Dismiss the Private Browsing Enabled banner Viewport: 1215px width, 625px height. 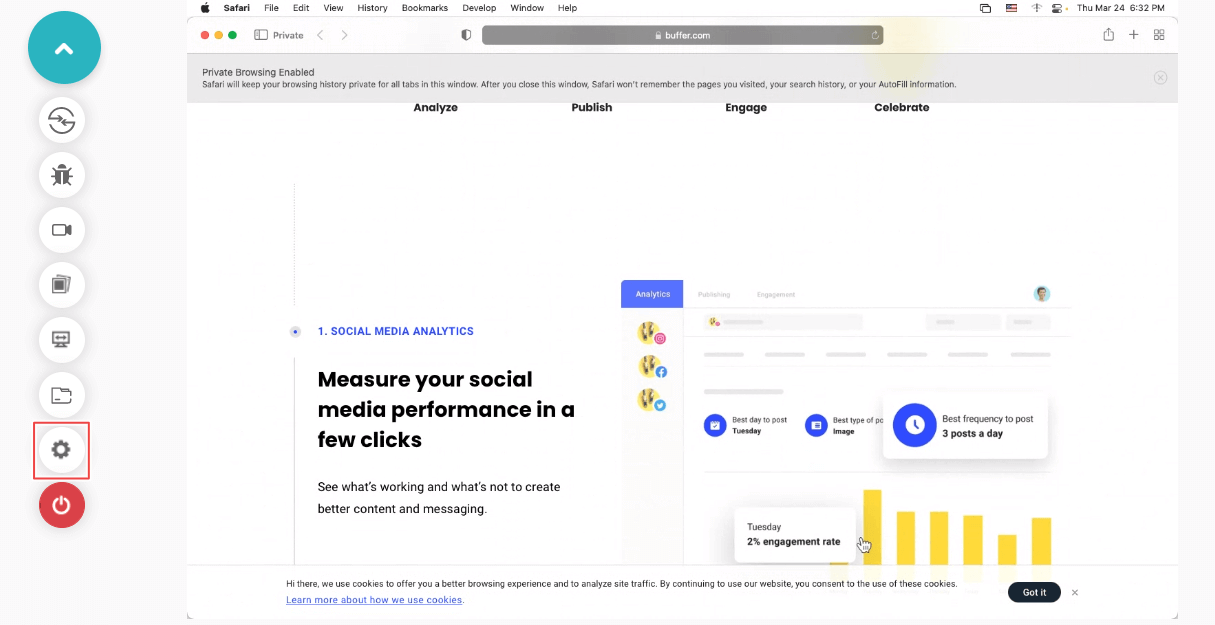[x=1160, y=78]
